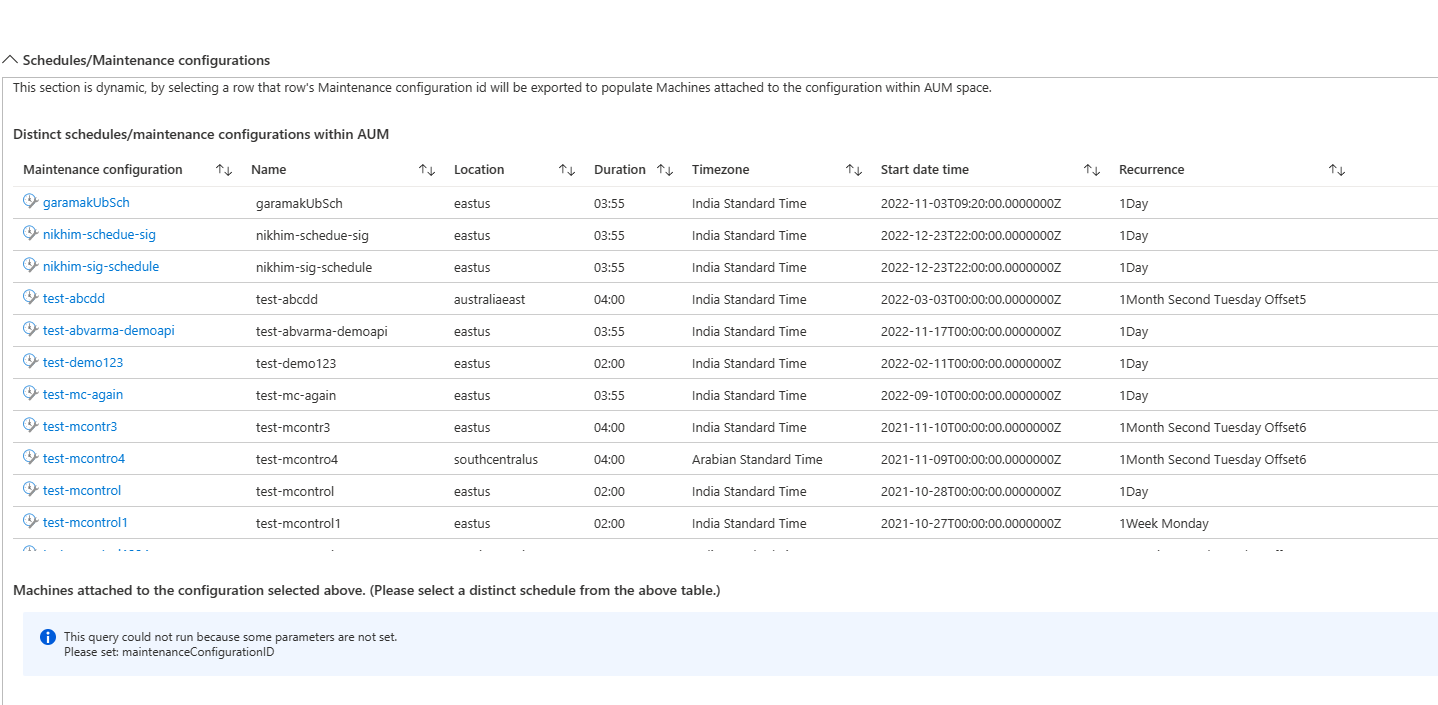
Task: Toggle sorting on the Timezone column
Action: click(x=853, y=169)
